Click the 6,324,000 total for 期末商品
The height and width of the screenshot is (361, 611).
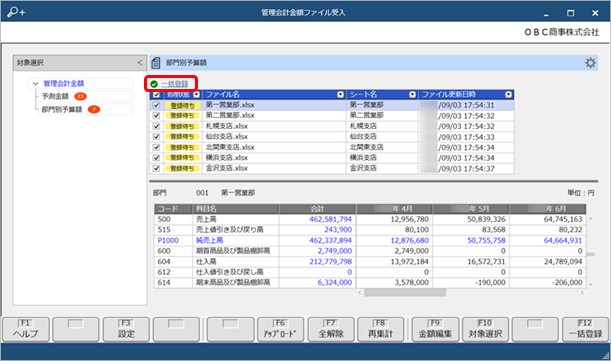pos(317,283)
